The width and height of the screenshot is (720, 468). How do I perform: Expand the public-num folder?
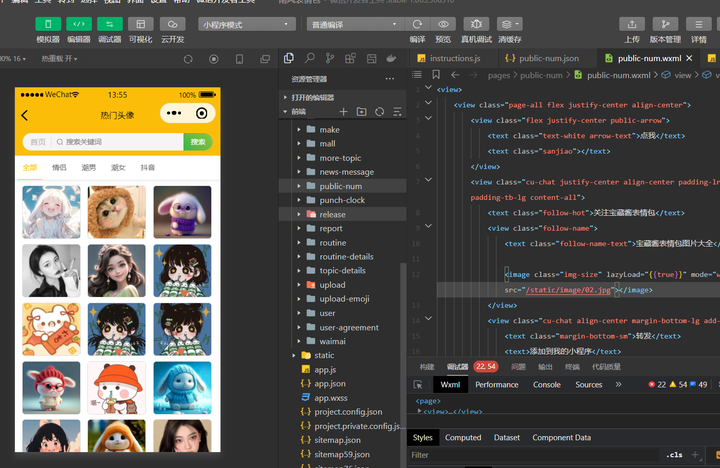(340, 186)
